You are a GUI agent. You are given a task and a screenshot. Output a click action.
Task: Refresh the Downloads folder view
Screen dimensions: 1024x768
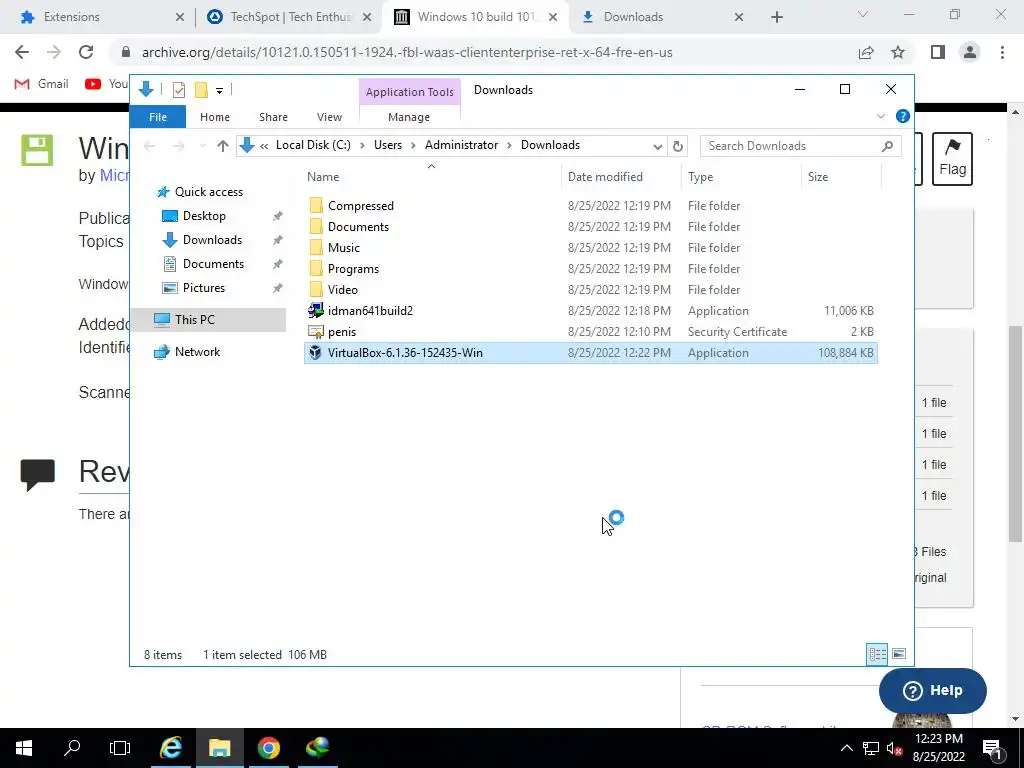point(678,146)
